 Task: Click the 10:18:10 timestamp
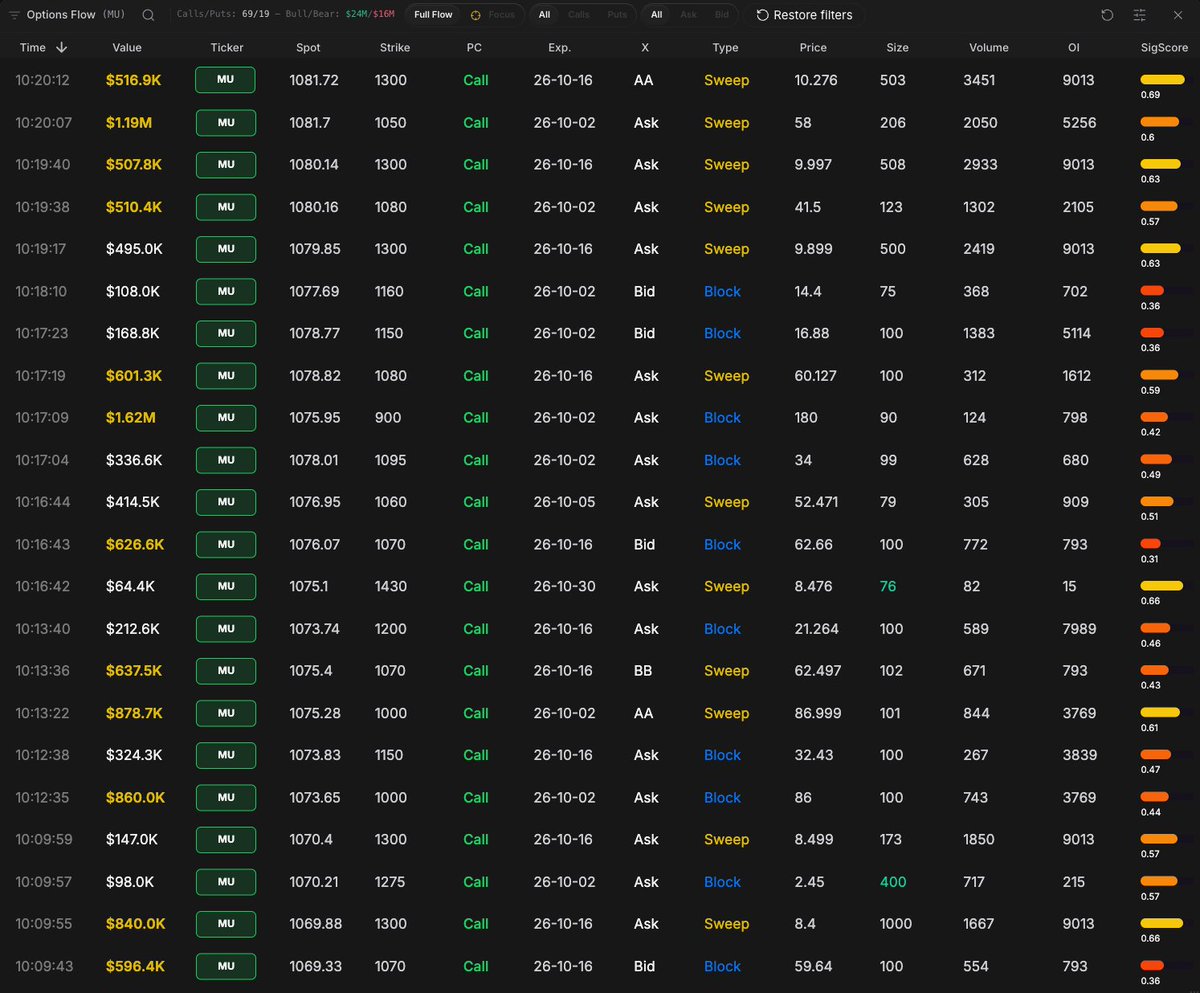point(41,292)
